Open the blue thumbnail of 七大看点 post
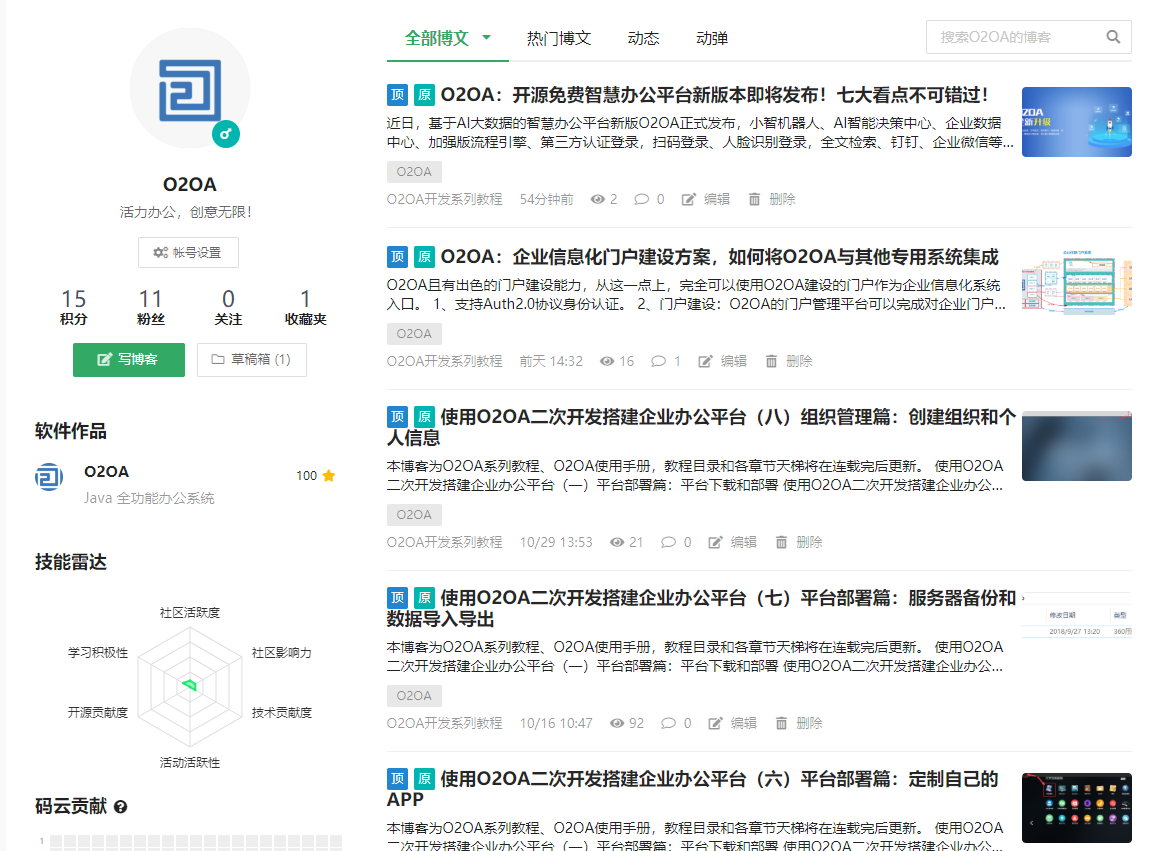Image resolution: width=1156 pixels, height=851 pixels. [x=1076, y=122]
